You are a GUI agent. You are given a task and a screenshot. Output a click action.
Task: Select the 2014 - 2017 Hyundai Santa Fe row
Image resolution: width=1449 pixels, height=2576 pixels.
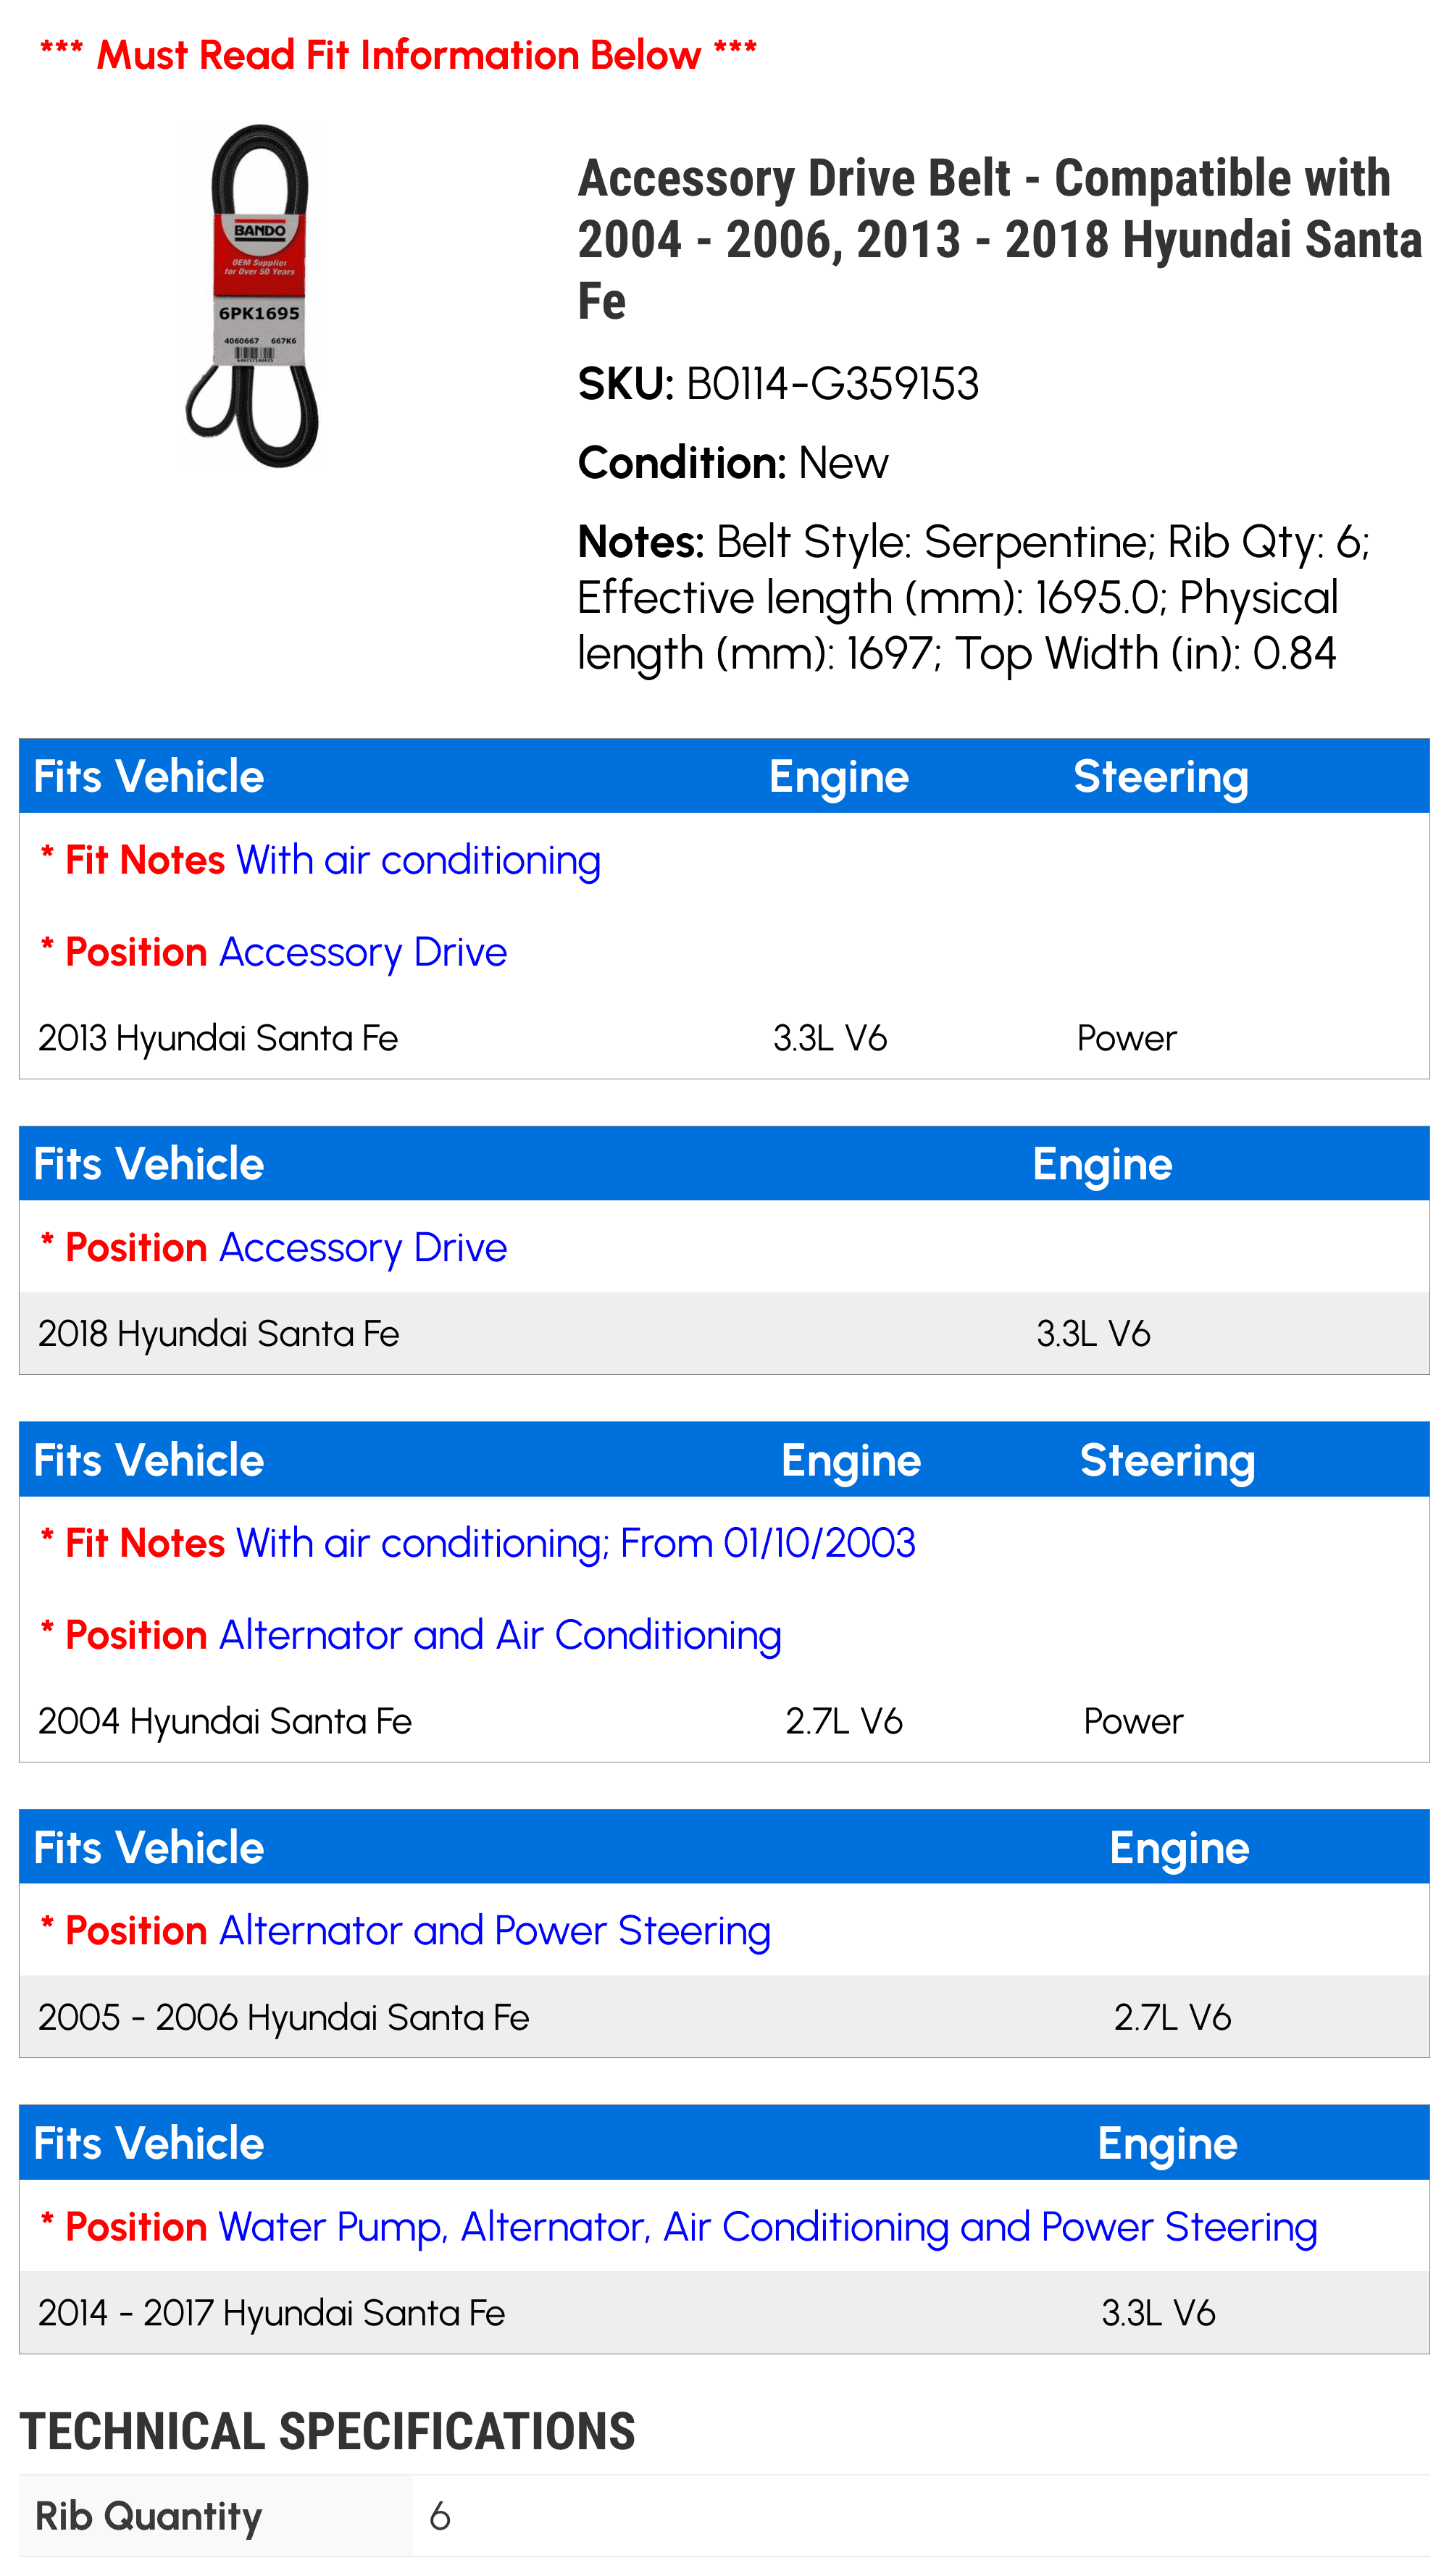[x=724, y=2313]
